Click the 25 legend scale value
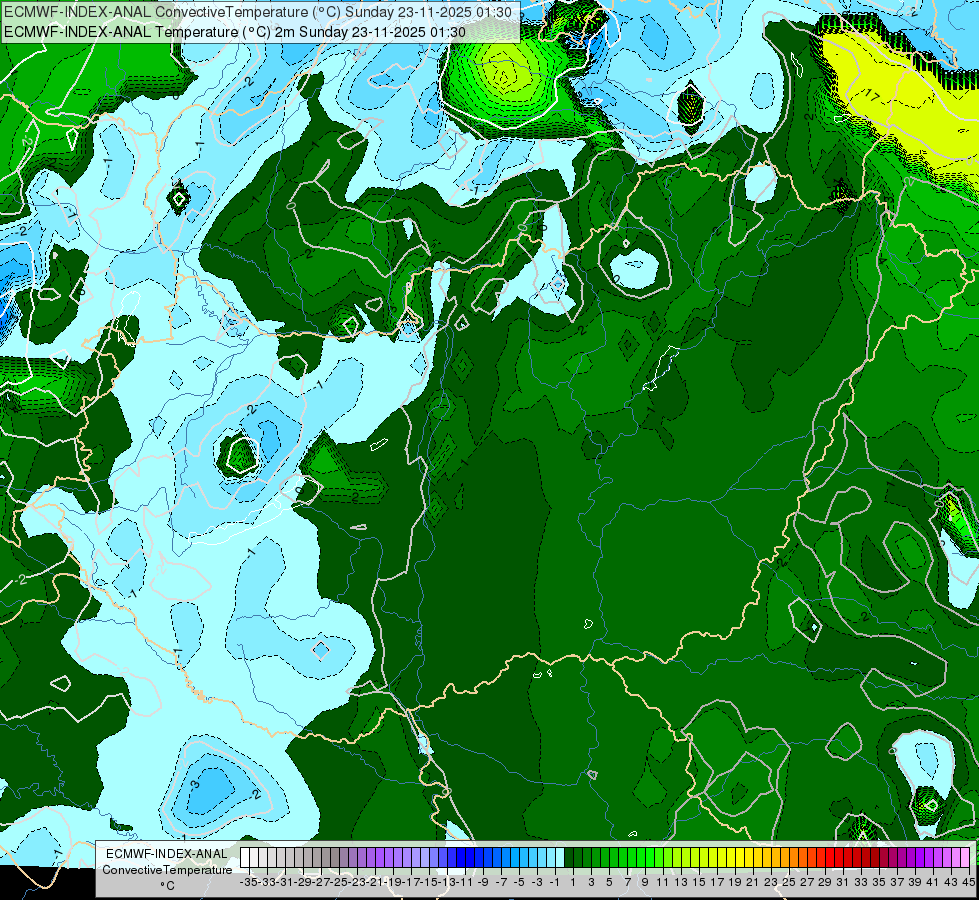This screenshot has height=900, width=979. tap(789, 883)
